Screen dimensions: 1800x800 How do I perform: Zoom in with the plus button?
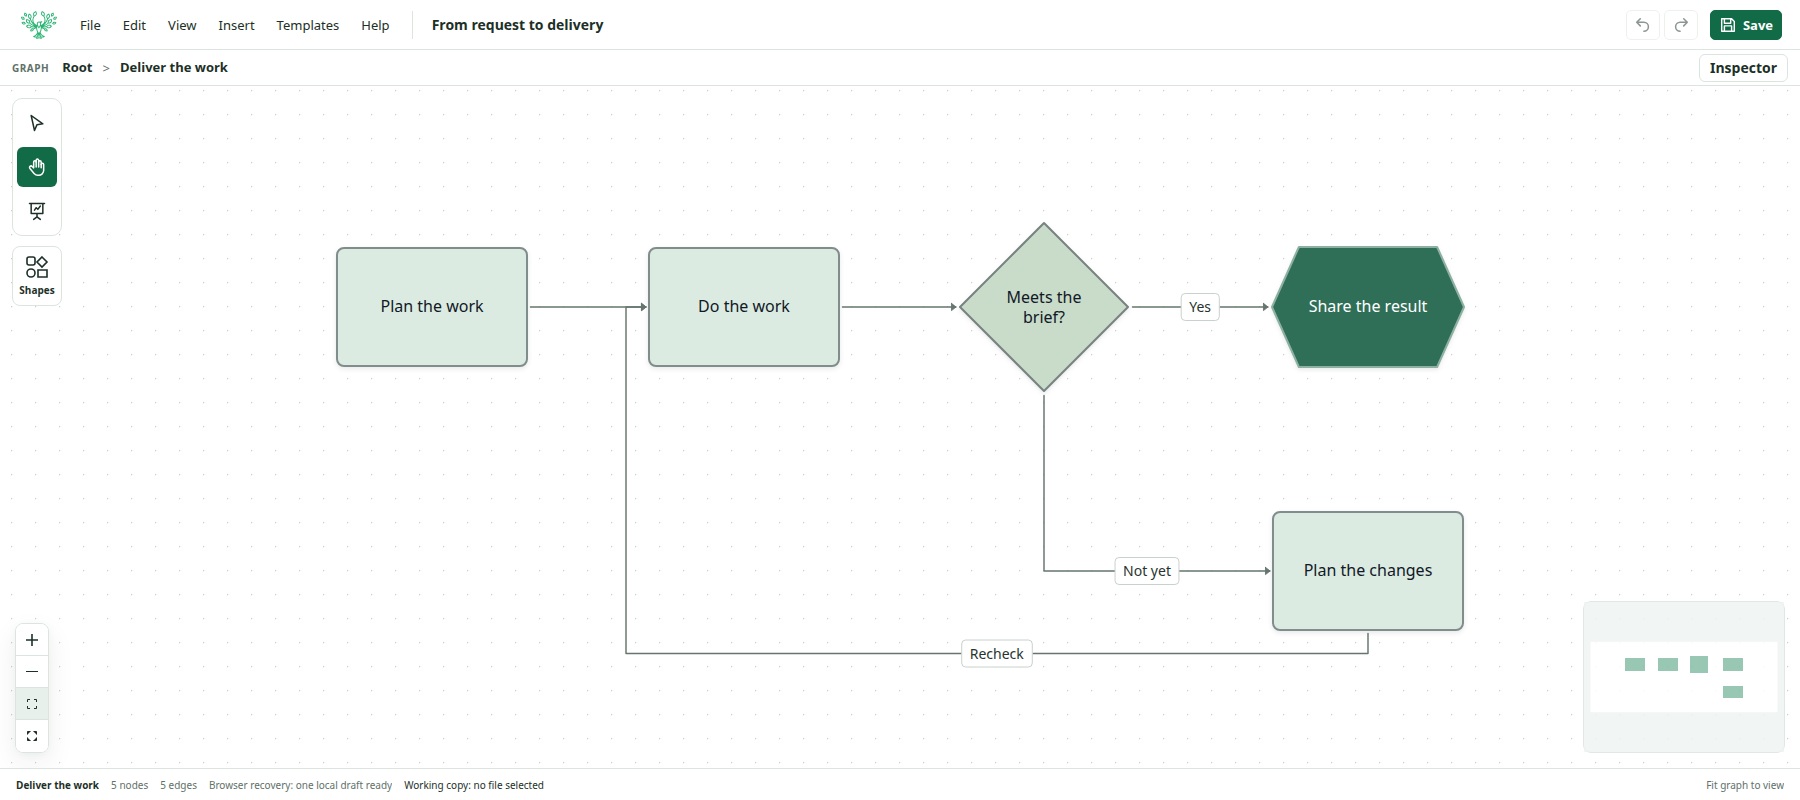click(x=32, y=640)
